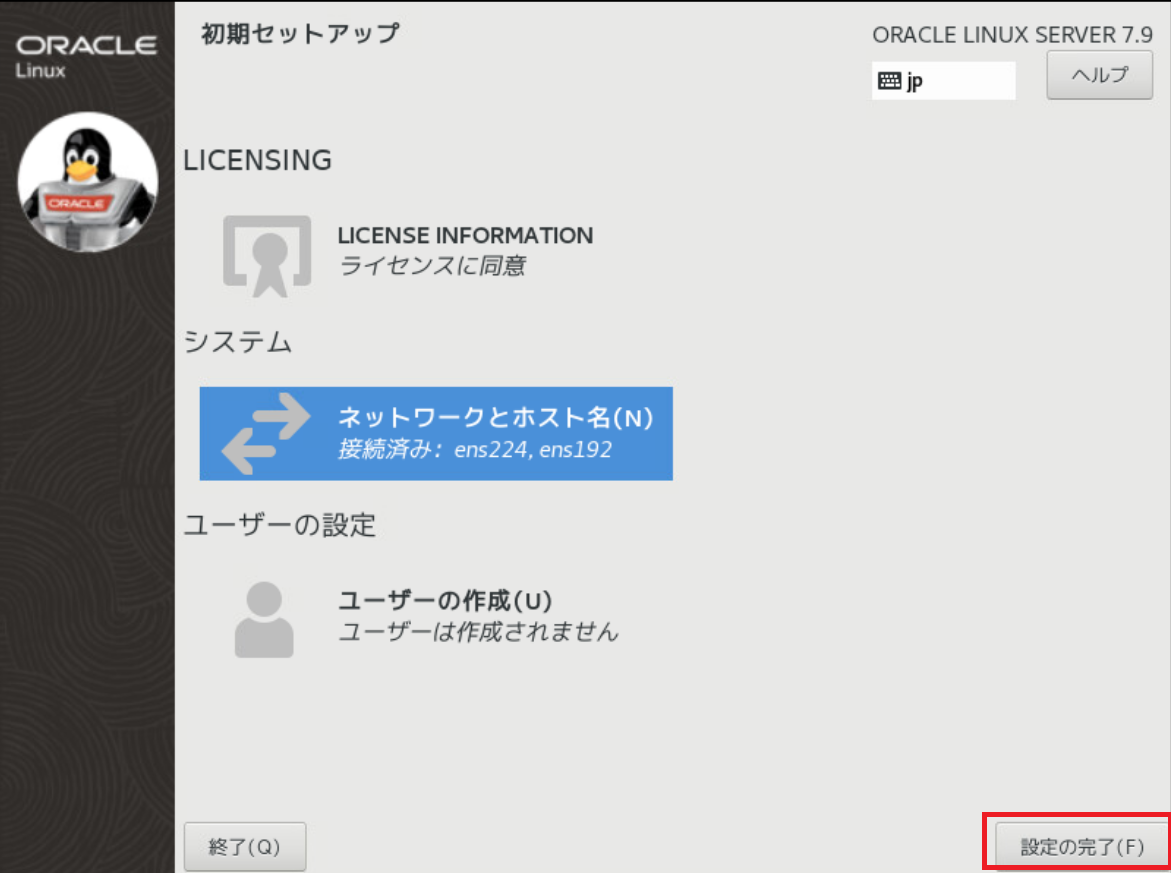Viewport: 1171px width, 873px height.
Task: Click the LICENSING section heading
Action: 258,161
